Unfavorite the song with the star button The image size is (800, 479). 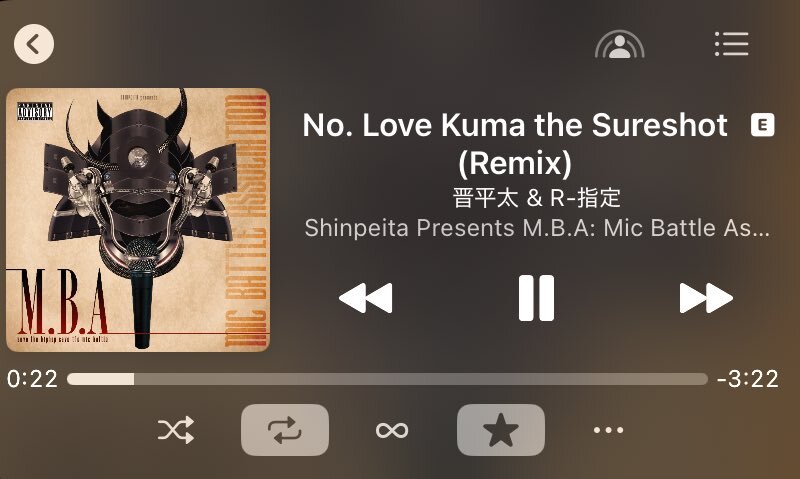click(x=501, y=430)
